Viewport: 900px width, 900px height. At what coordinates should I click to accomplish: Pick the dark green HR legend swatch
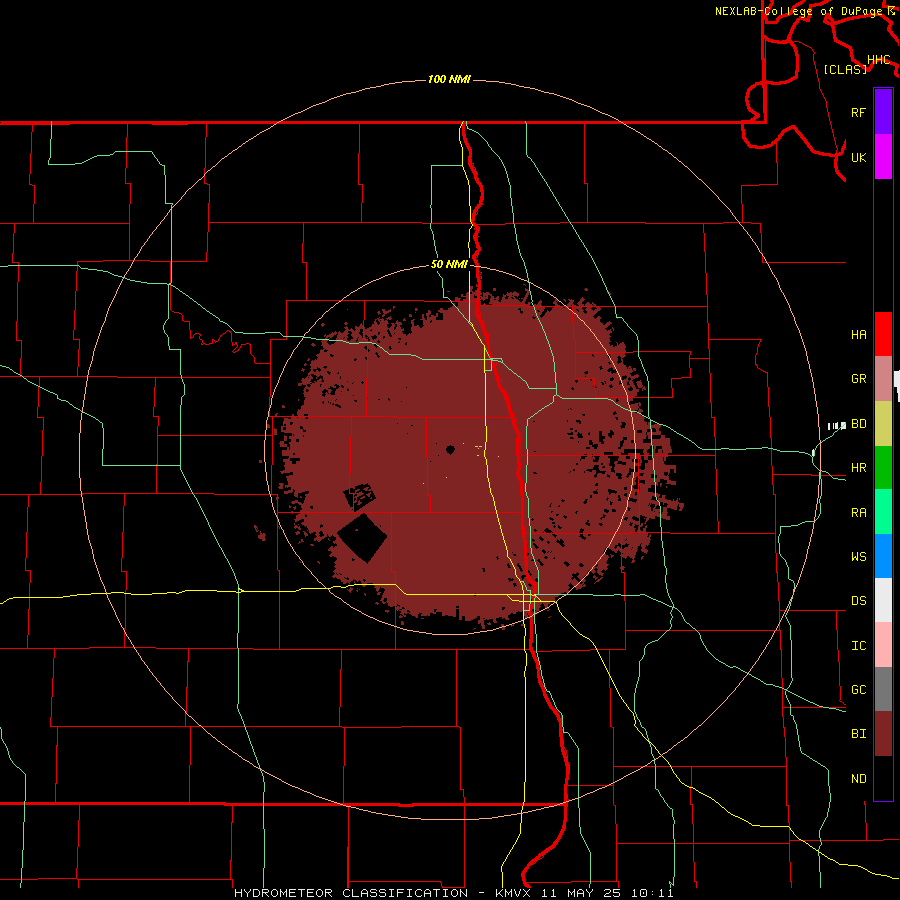click(883, 467)
